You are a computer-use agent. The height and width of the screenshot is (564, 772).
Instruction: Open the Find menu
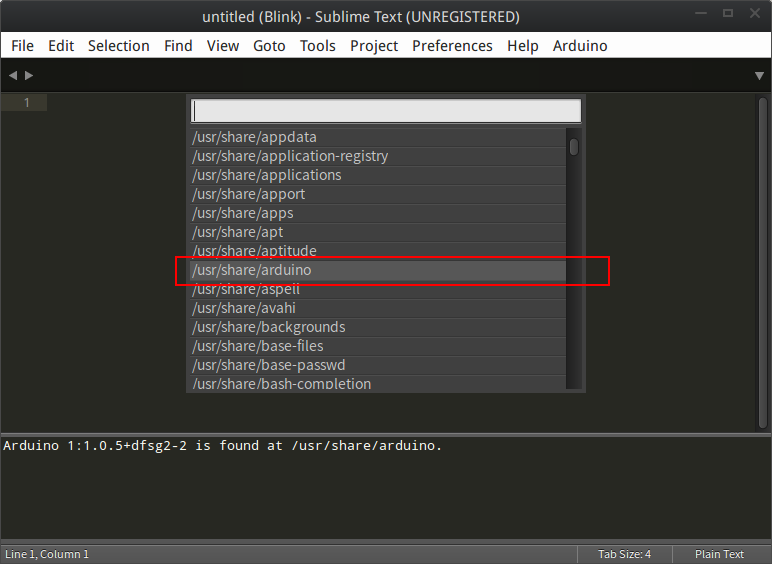(x=178, y=46)
